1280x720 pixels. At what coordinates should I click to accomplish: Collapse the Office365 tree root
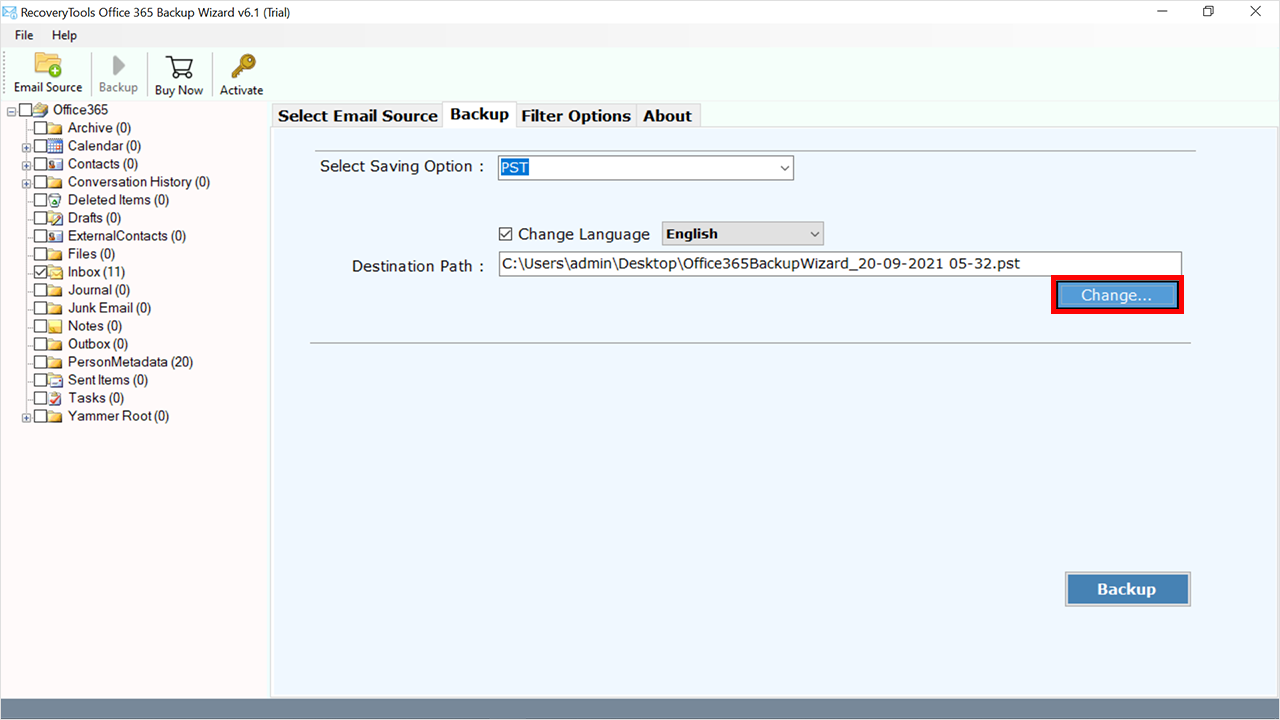pyautogui.click(x=11, y=111)
